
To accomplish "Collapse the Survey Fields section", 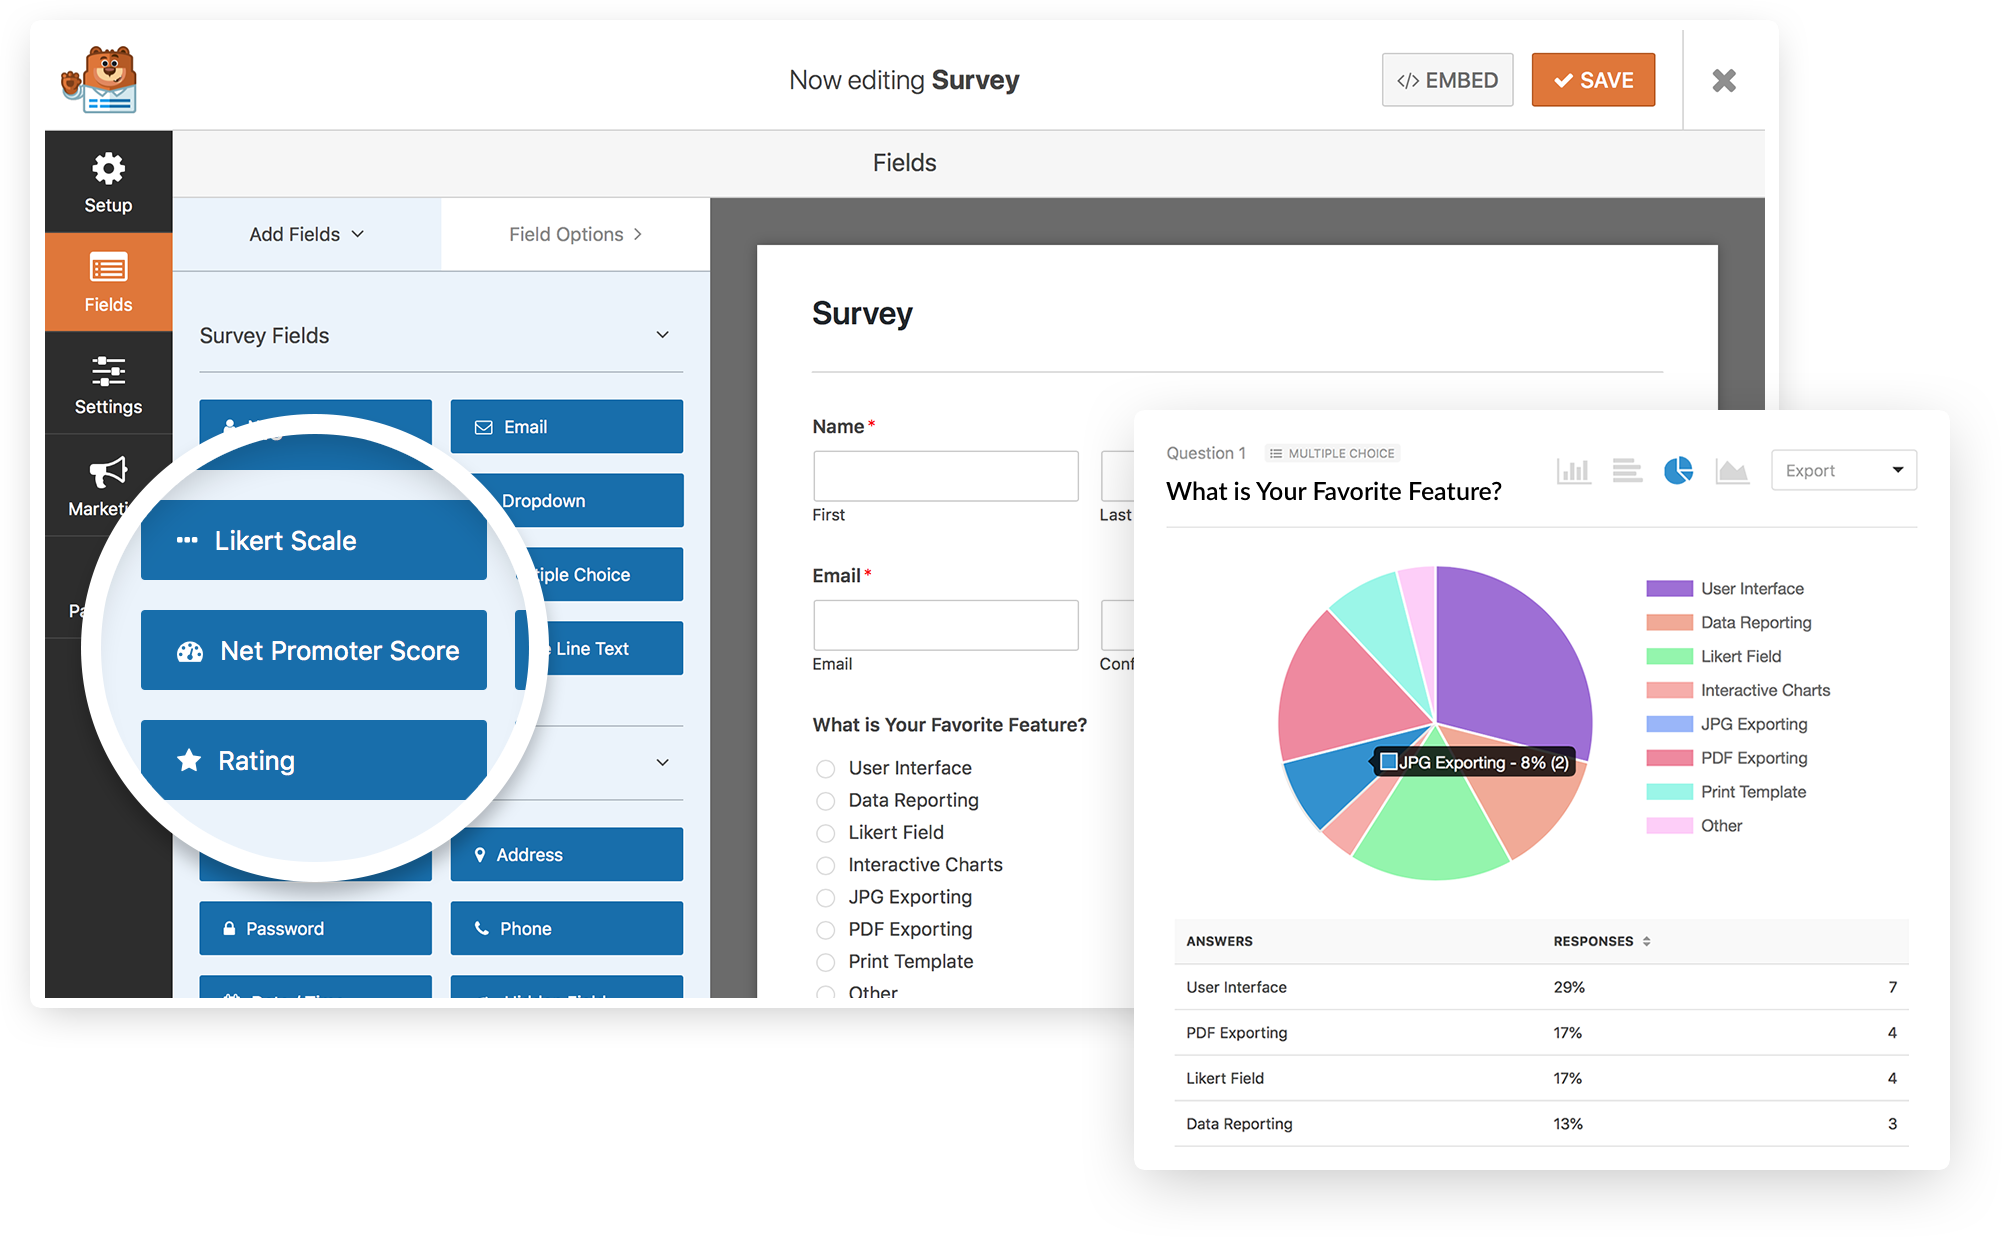I will click(x=663, y=335).
